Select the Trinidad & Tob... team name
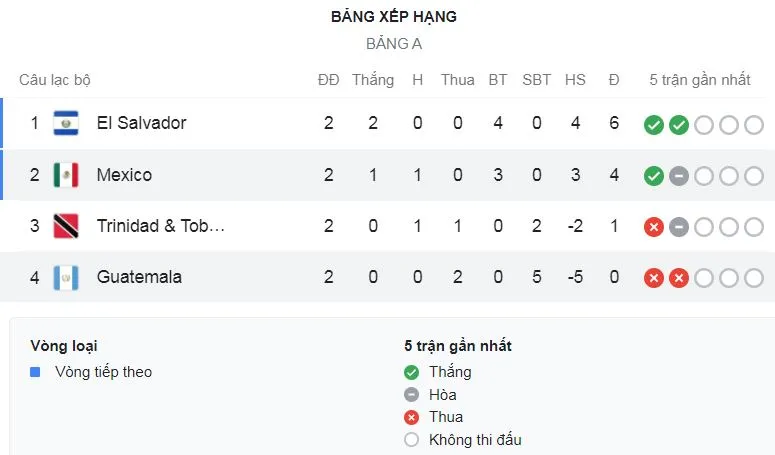Image resolution: width=775 pixels, height=455 pixels. [x=160, y=226]
